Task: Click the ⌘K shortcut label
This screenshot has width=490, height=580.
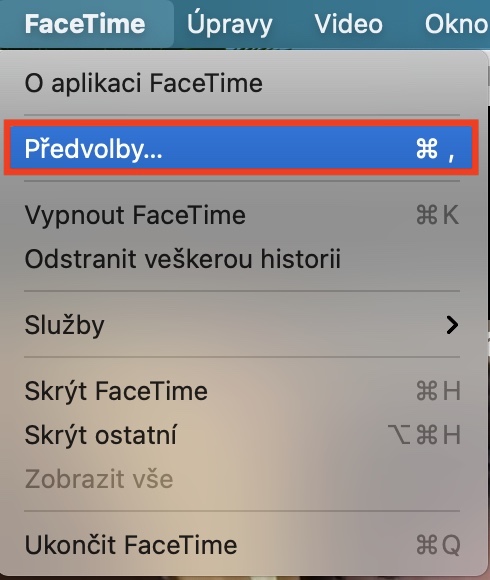Action: coord(437,215)
